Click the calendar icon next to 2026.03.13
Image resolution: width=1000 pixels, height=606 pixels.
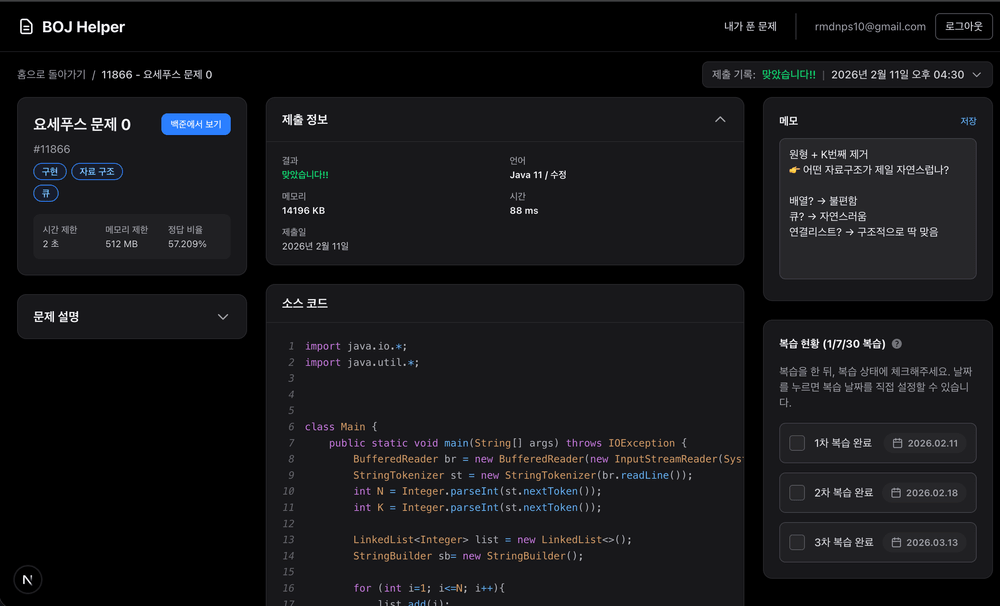pos(896,542)
